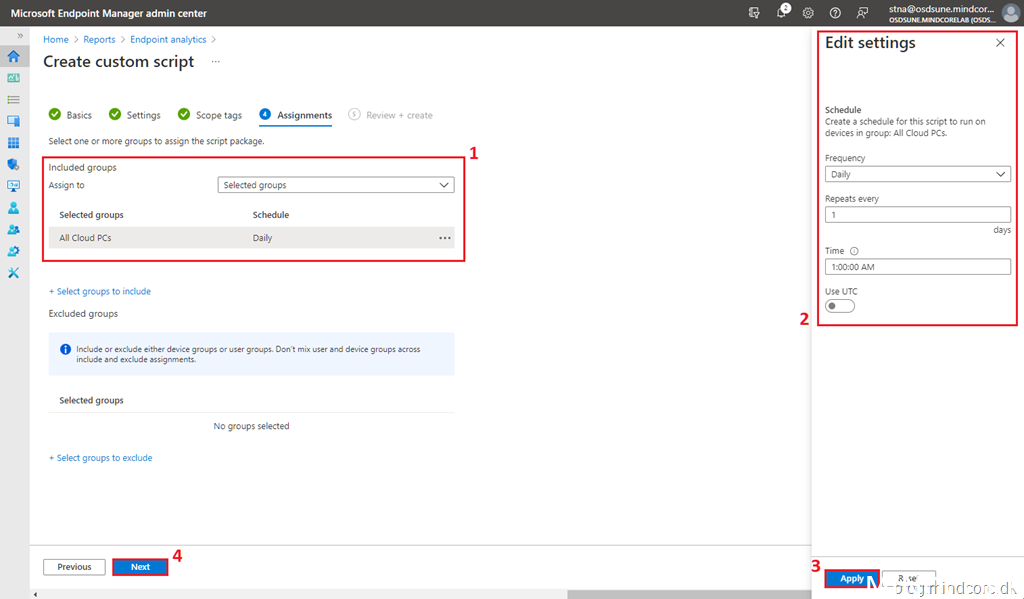Click the Select groups to exclude link
Image resolution: width=1024 pixels, height=599 pixels.
pyautogui.click(x=101, y=458)
